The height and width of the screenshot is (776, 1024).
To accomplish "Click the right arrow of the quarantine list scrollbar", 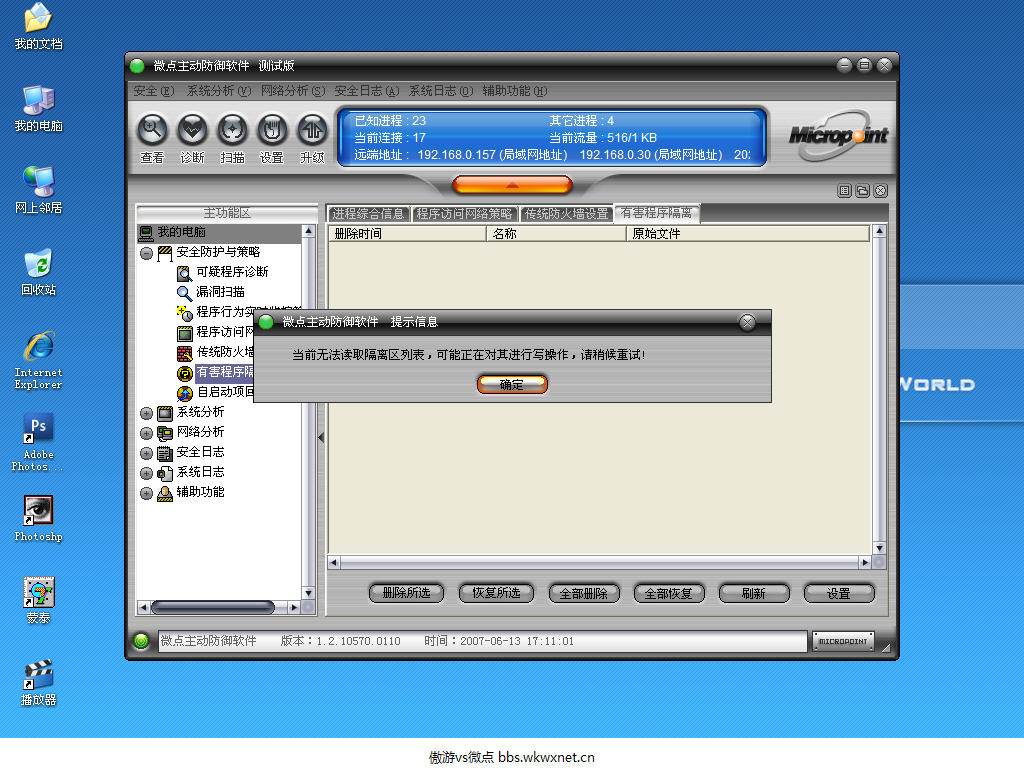I will pos(865,562).
